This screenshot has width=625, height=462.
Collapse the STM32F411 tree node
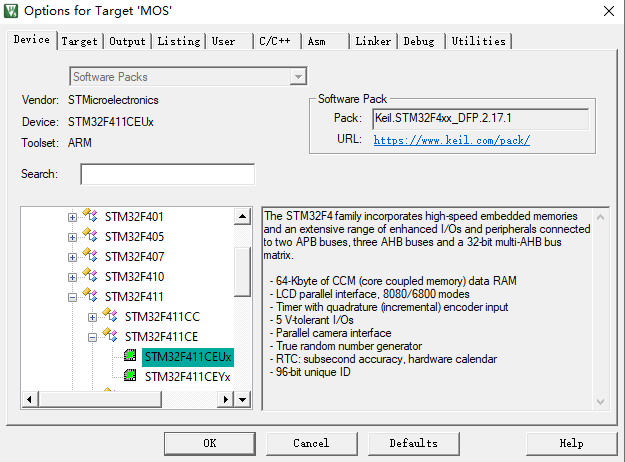coord(72,297)
